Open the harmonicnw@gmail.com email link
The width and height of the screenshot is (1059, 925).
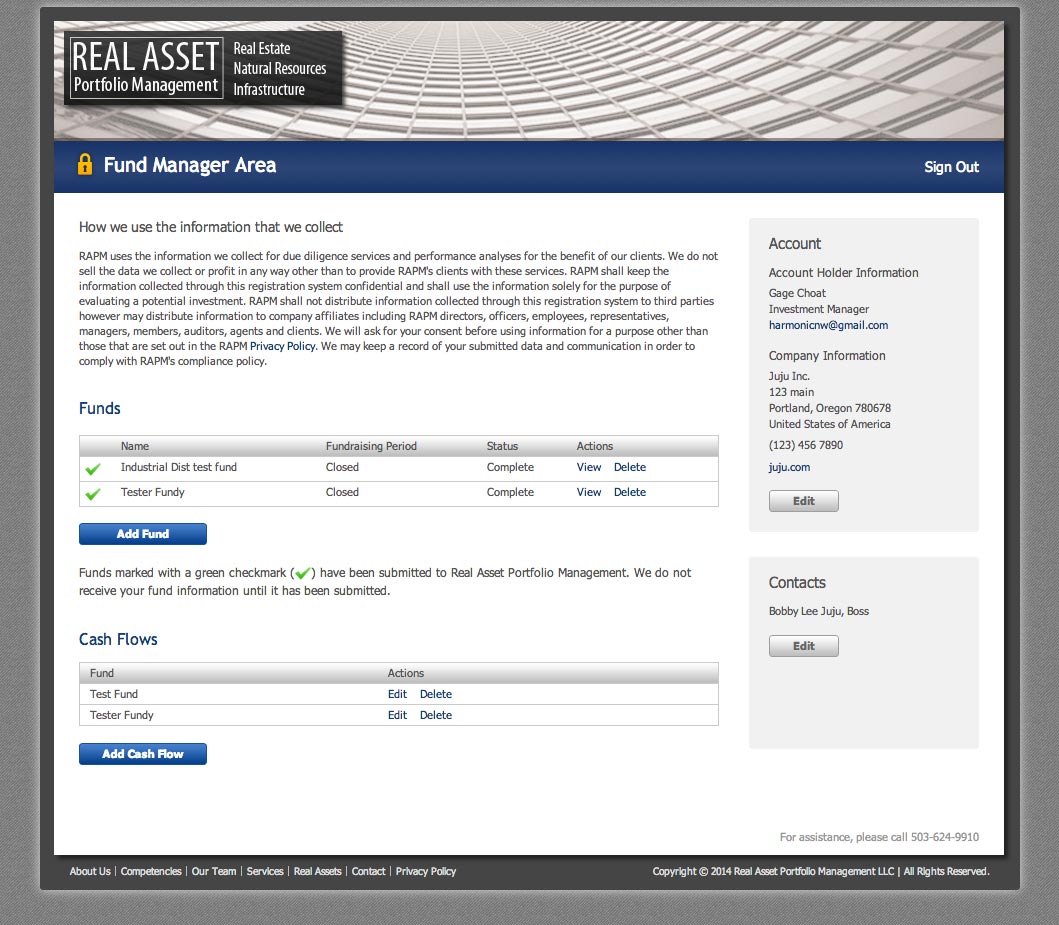tap(828, 326)
